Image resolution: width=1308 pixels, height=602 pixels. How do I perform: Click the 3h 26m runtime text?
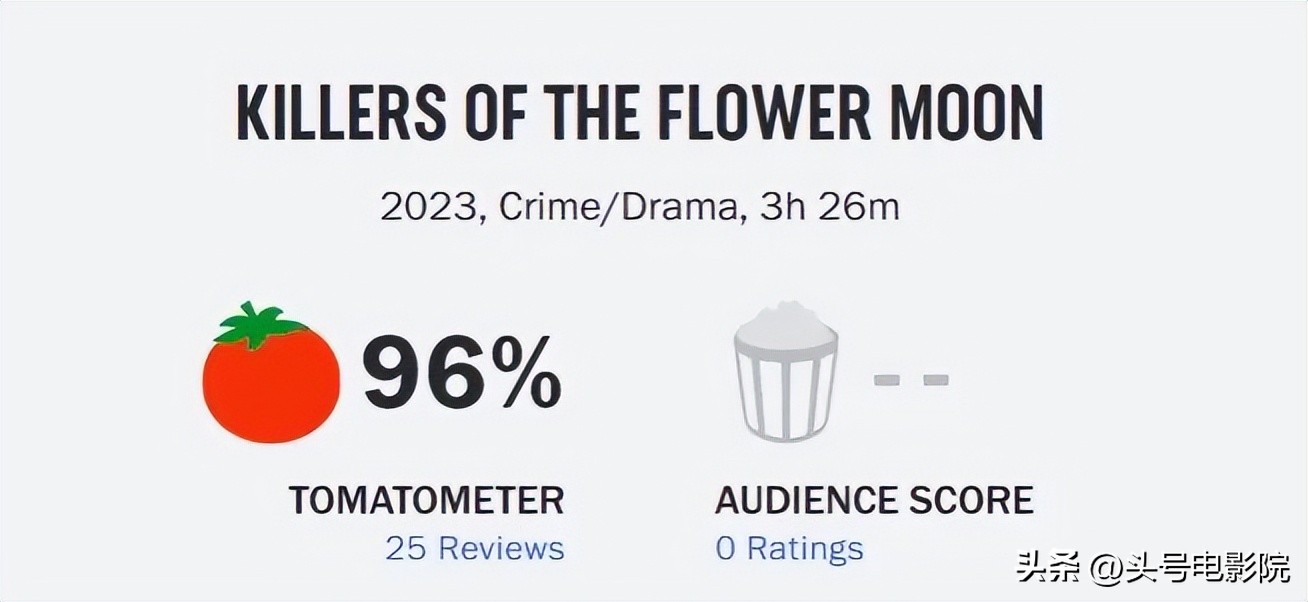pos(828,208)
